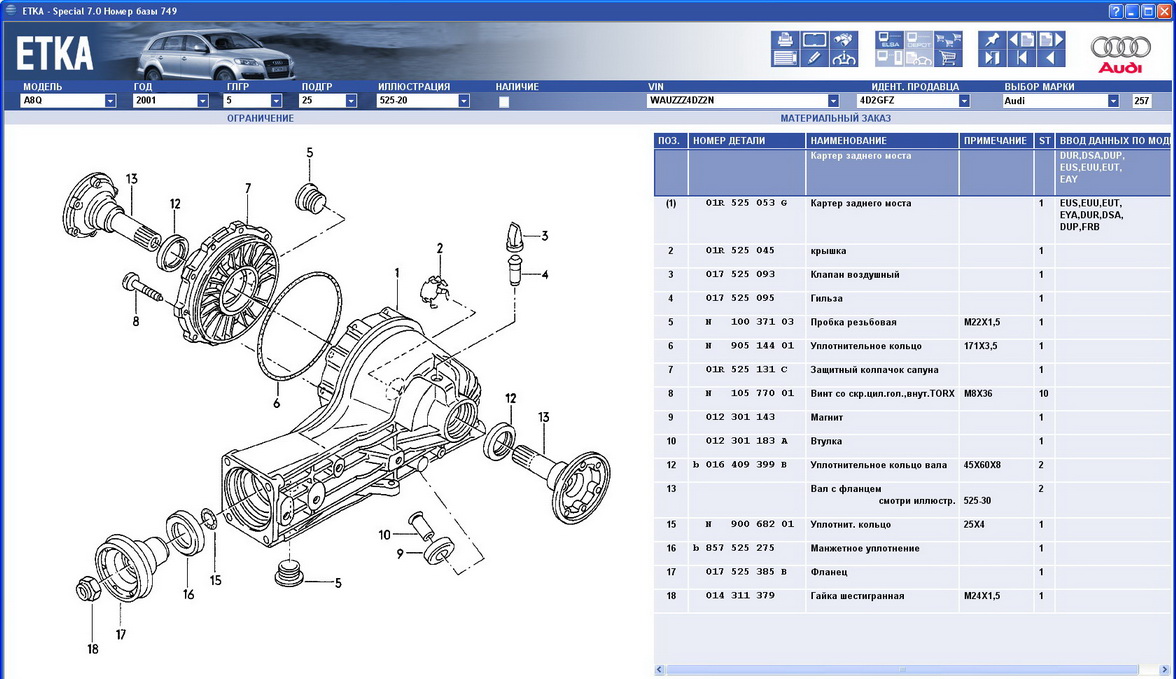Go to previous illustration page icon
The image size is (1176, 679).
(x=1021, y=40)
